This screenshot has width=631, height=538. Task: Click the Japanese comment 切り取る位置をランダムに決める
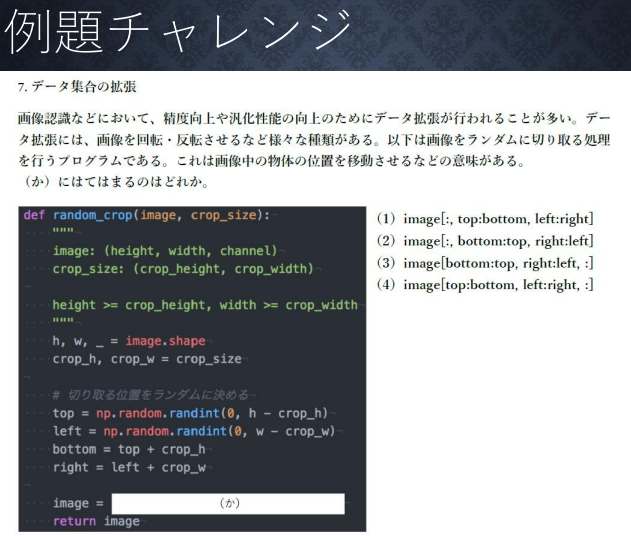coord(150,395)
